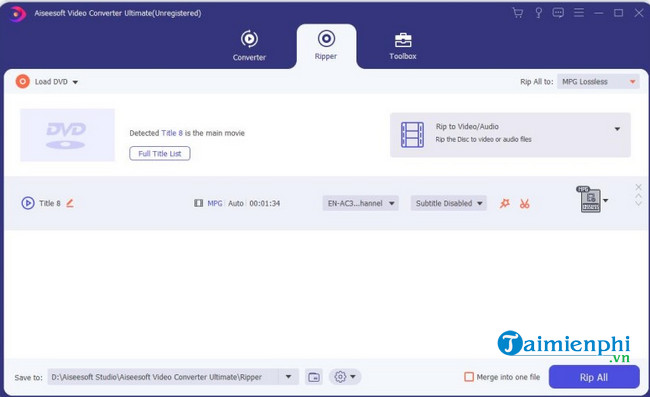Click the register key icon
Screen dimensions: 650x397
pos(538,13)
